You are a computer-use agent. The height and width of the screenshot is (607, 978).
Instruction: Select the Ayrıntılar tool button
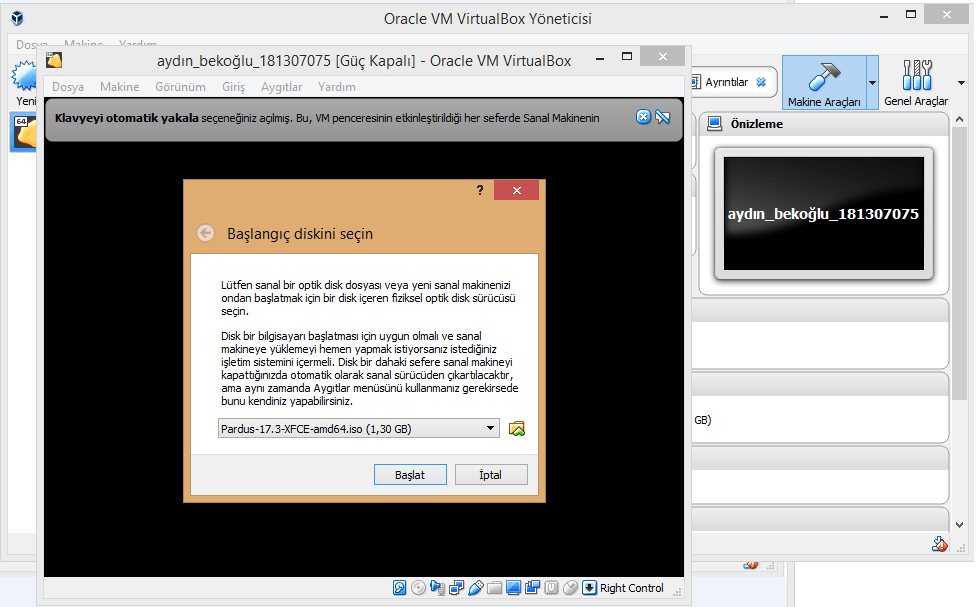pyautogui.click(x=727, y=82)
